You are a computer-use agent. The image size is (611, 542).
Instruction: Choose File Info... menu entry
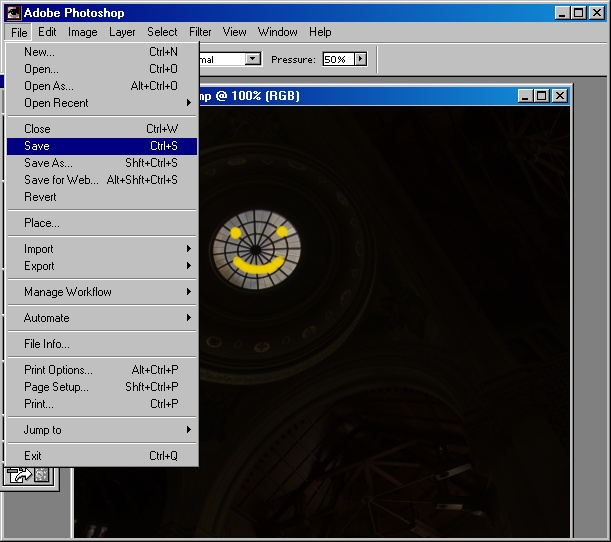pyautogui.click(x=102, y=344)
